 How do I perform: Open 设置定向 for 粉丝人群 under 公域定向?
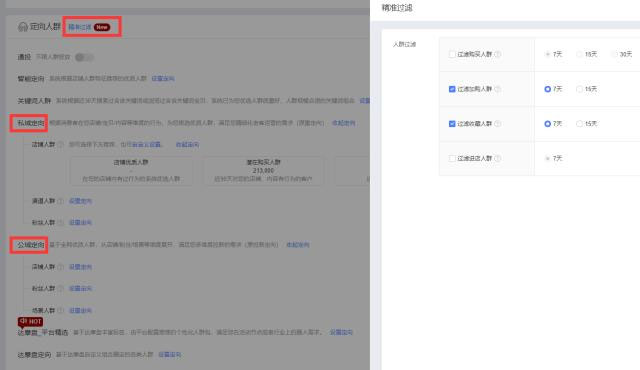pos(80,288)
